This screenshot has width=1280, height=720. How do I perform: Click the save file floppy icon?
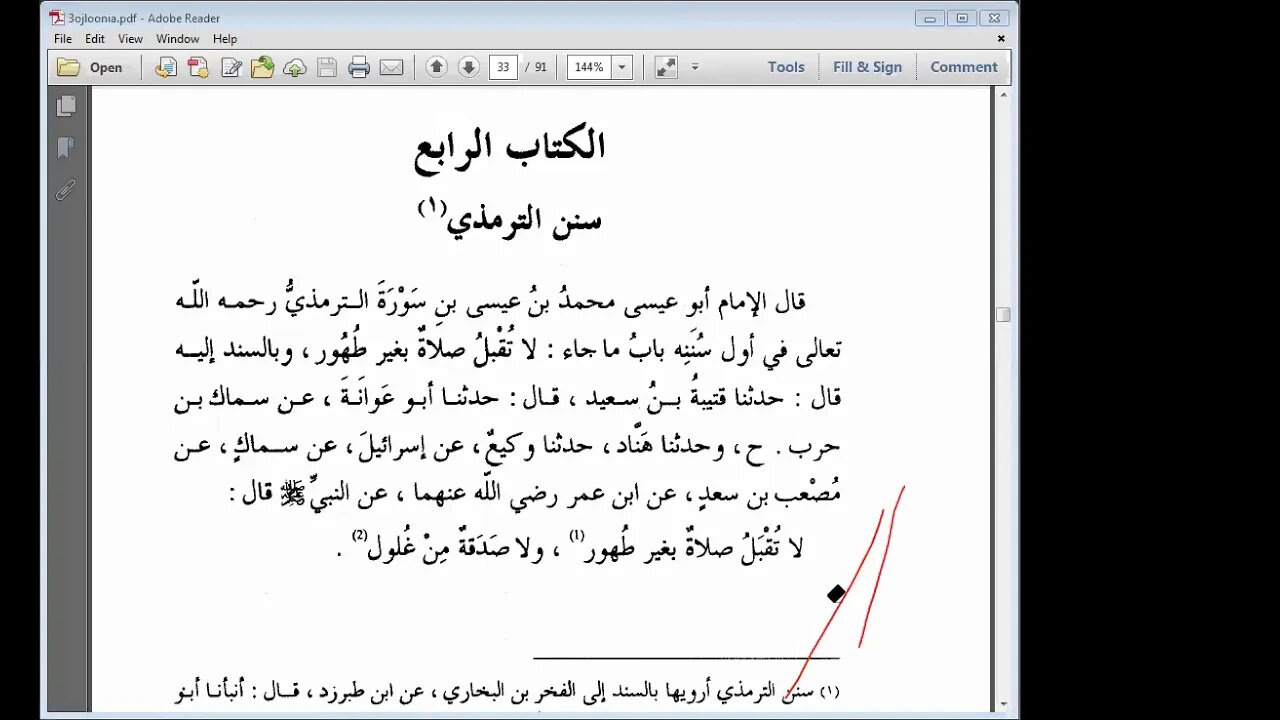coord(327,67)
